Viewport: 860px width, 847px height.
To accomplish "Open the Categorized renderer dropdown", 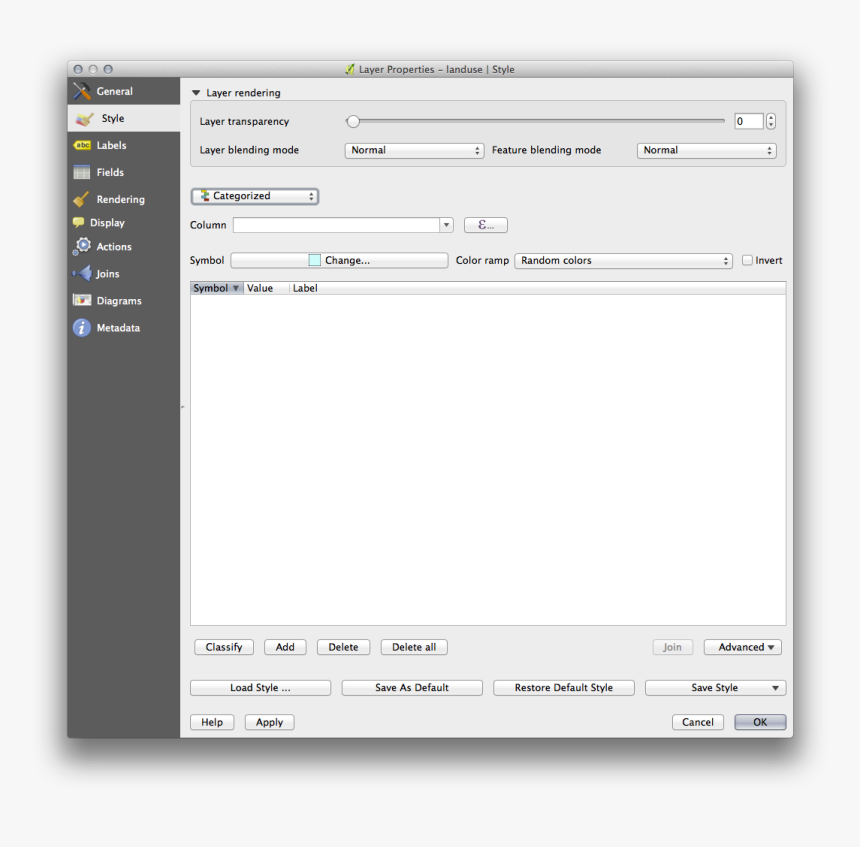I will click(x=254, y=196).
